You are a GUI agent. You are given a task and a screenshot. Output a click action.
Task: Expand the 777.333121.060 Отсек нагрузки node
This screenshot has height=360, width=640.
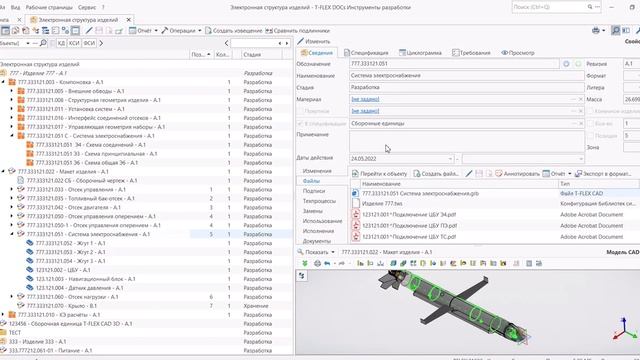click(x=12, y=297)
